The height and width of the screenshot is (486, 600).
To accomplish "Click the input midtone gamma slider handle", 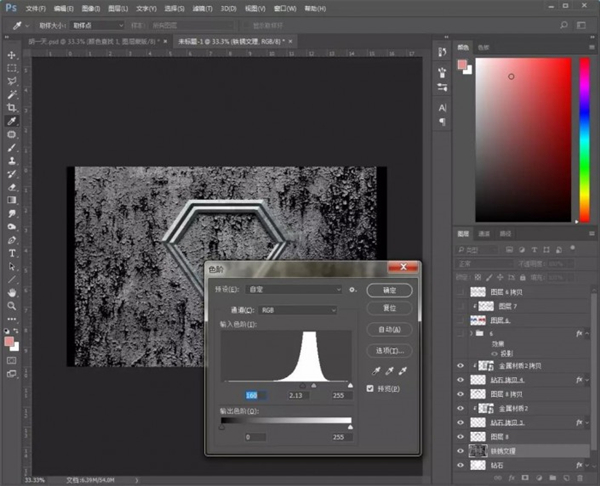I will 314,385.
